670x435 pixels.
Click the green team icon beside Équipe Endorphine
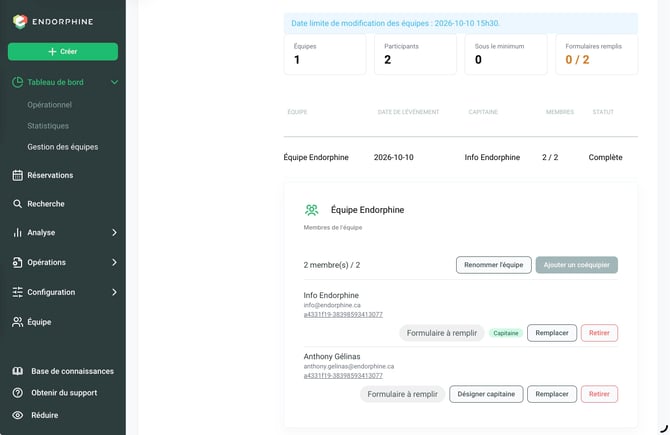point(311,210)
